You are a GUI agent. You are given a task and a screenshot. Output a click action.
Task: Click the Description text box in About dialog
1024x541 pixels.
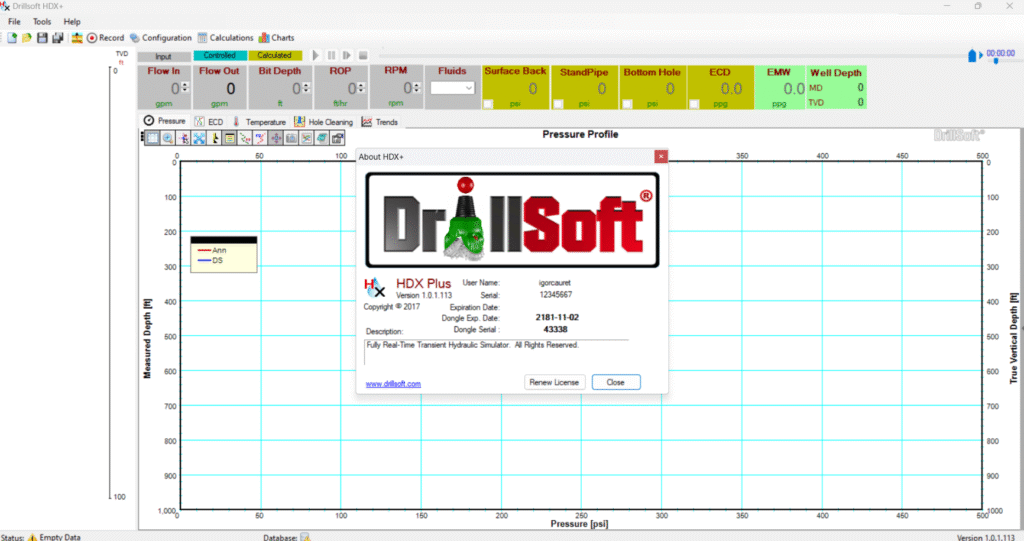(496, 352)
